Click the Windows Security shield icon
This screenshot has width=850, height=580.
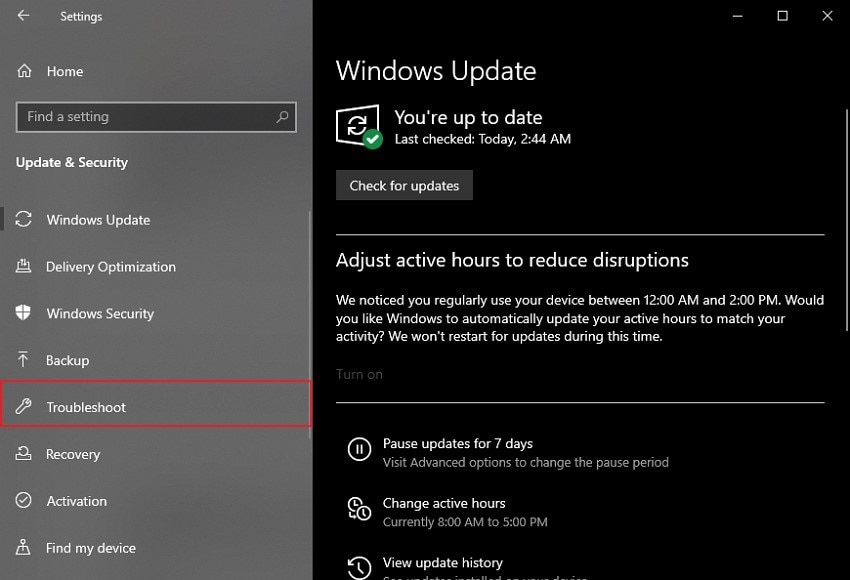tap(23, 313)
